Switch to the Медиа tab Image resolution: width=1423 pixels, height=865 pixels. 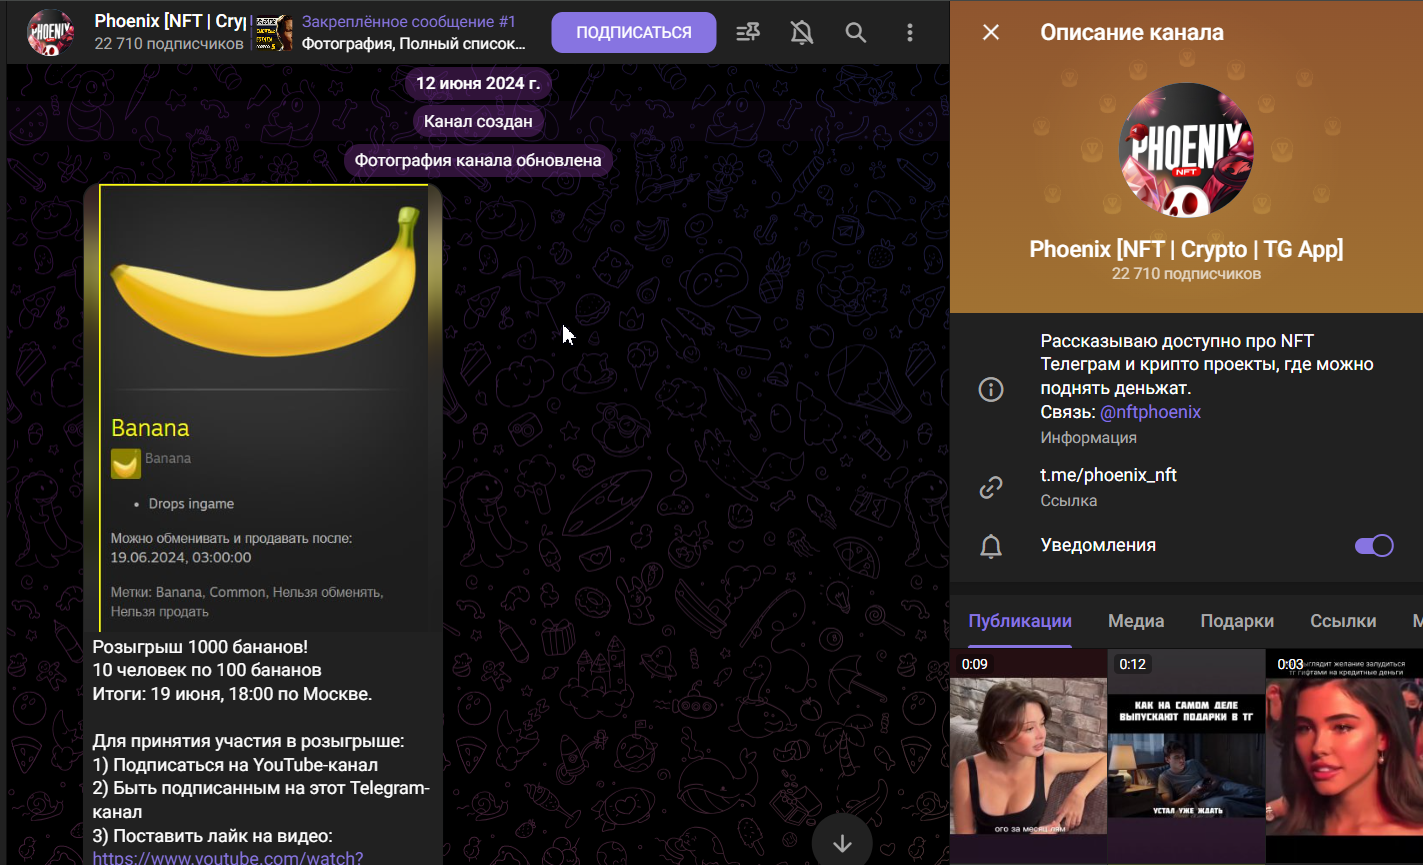pyautogui.click(x=1136, y=621)
